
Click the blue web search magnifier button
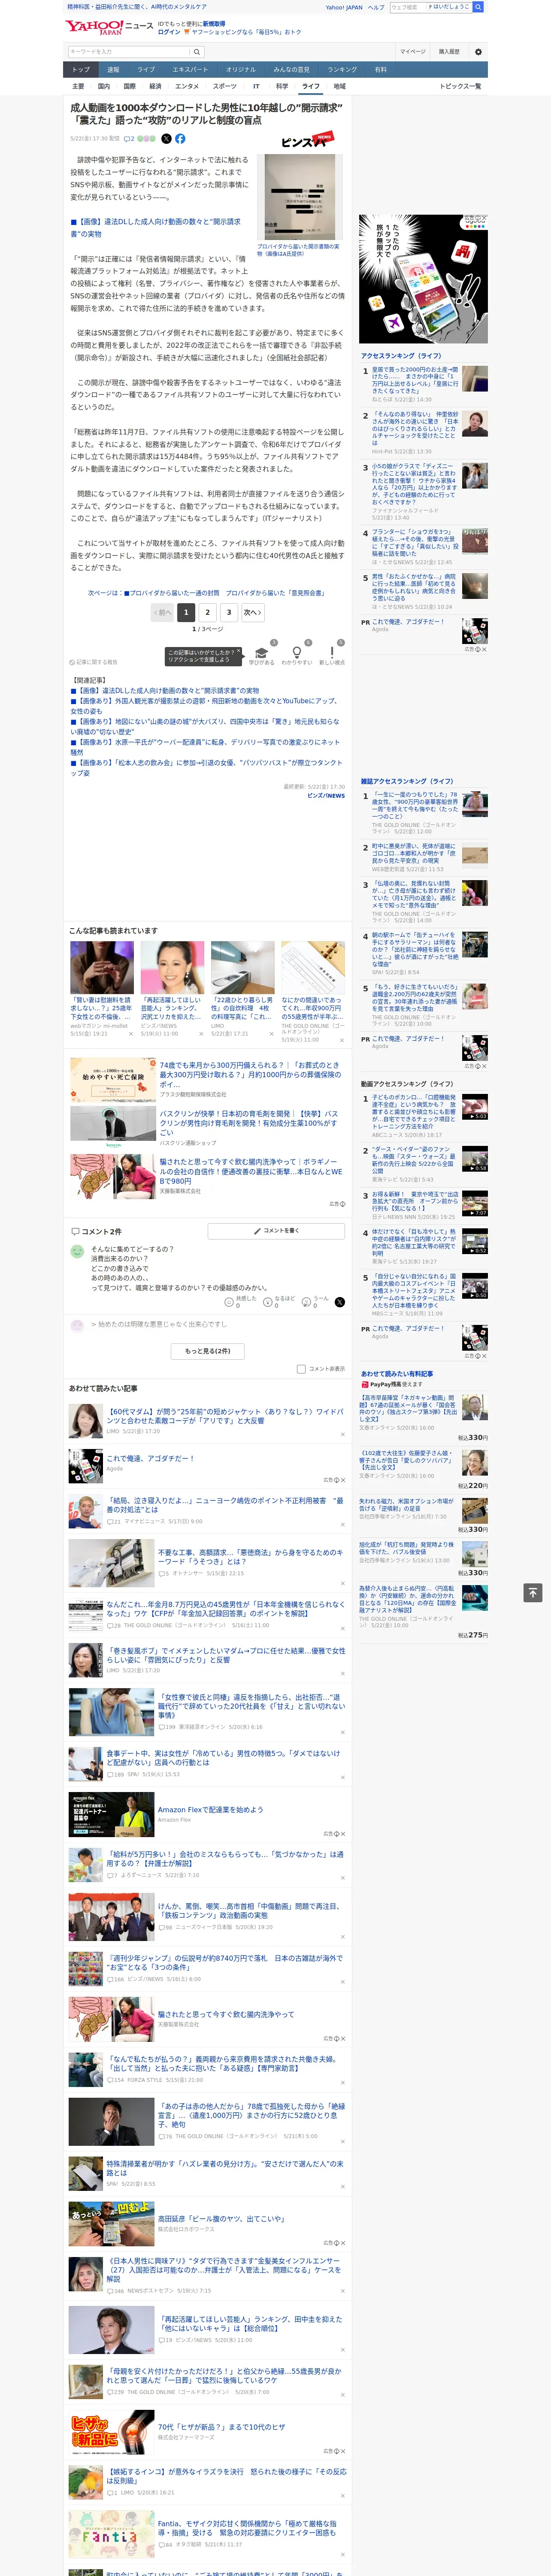[x=478, y=7]
